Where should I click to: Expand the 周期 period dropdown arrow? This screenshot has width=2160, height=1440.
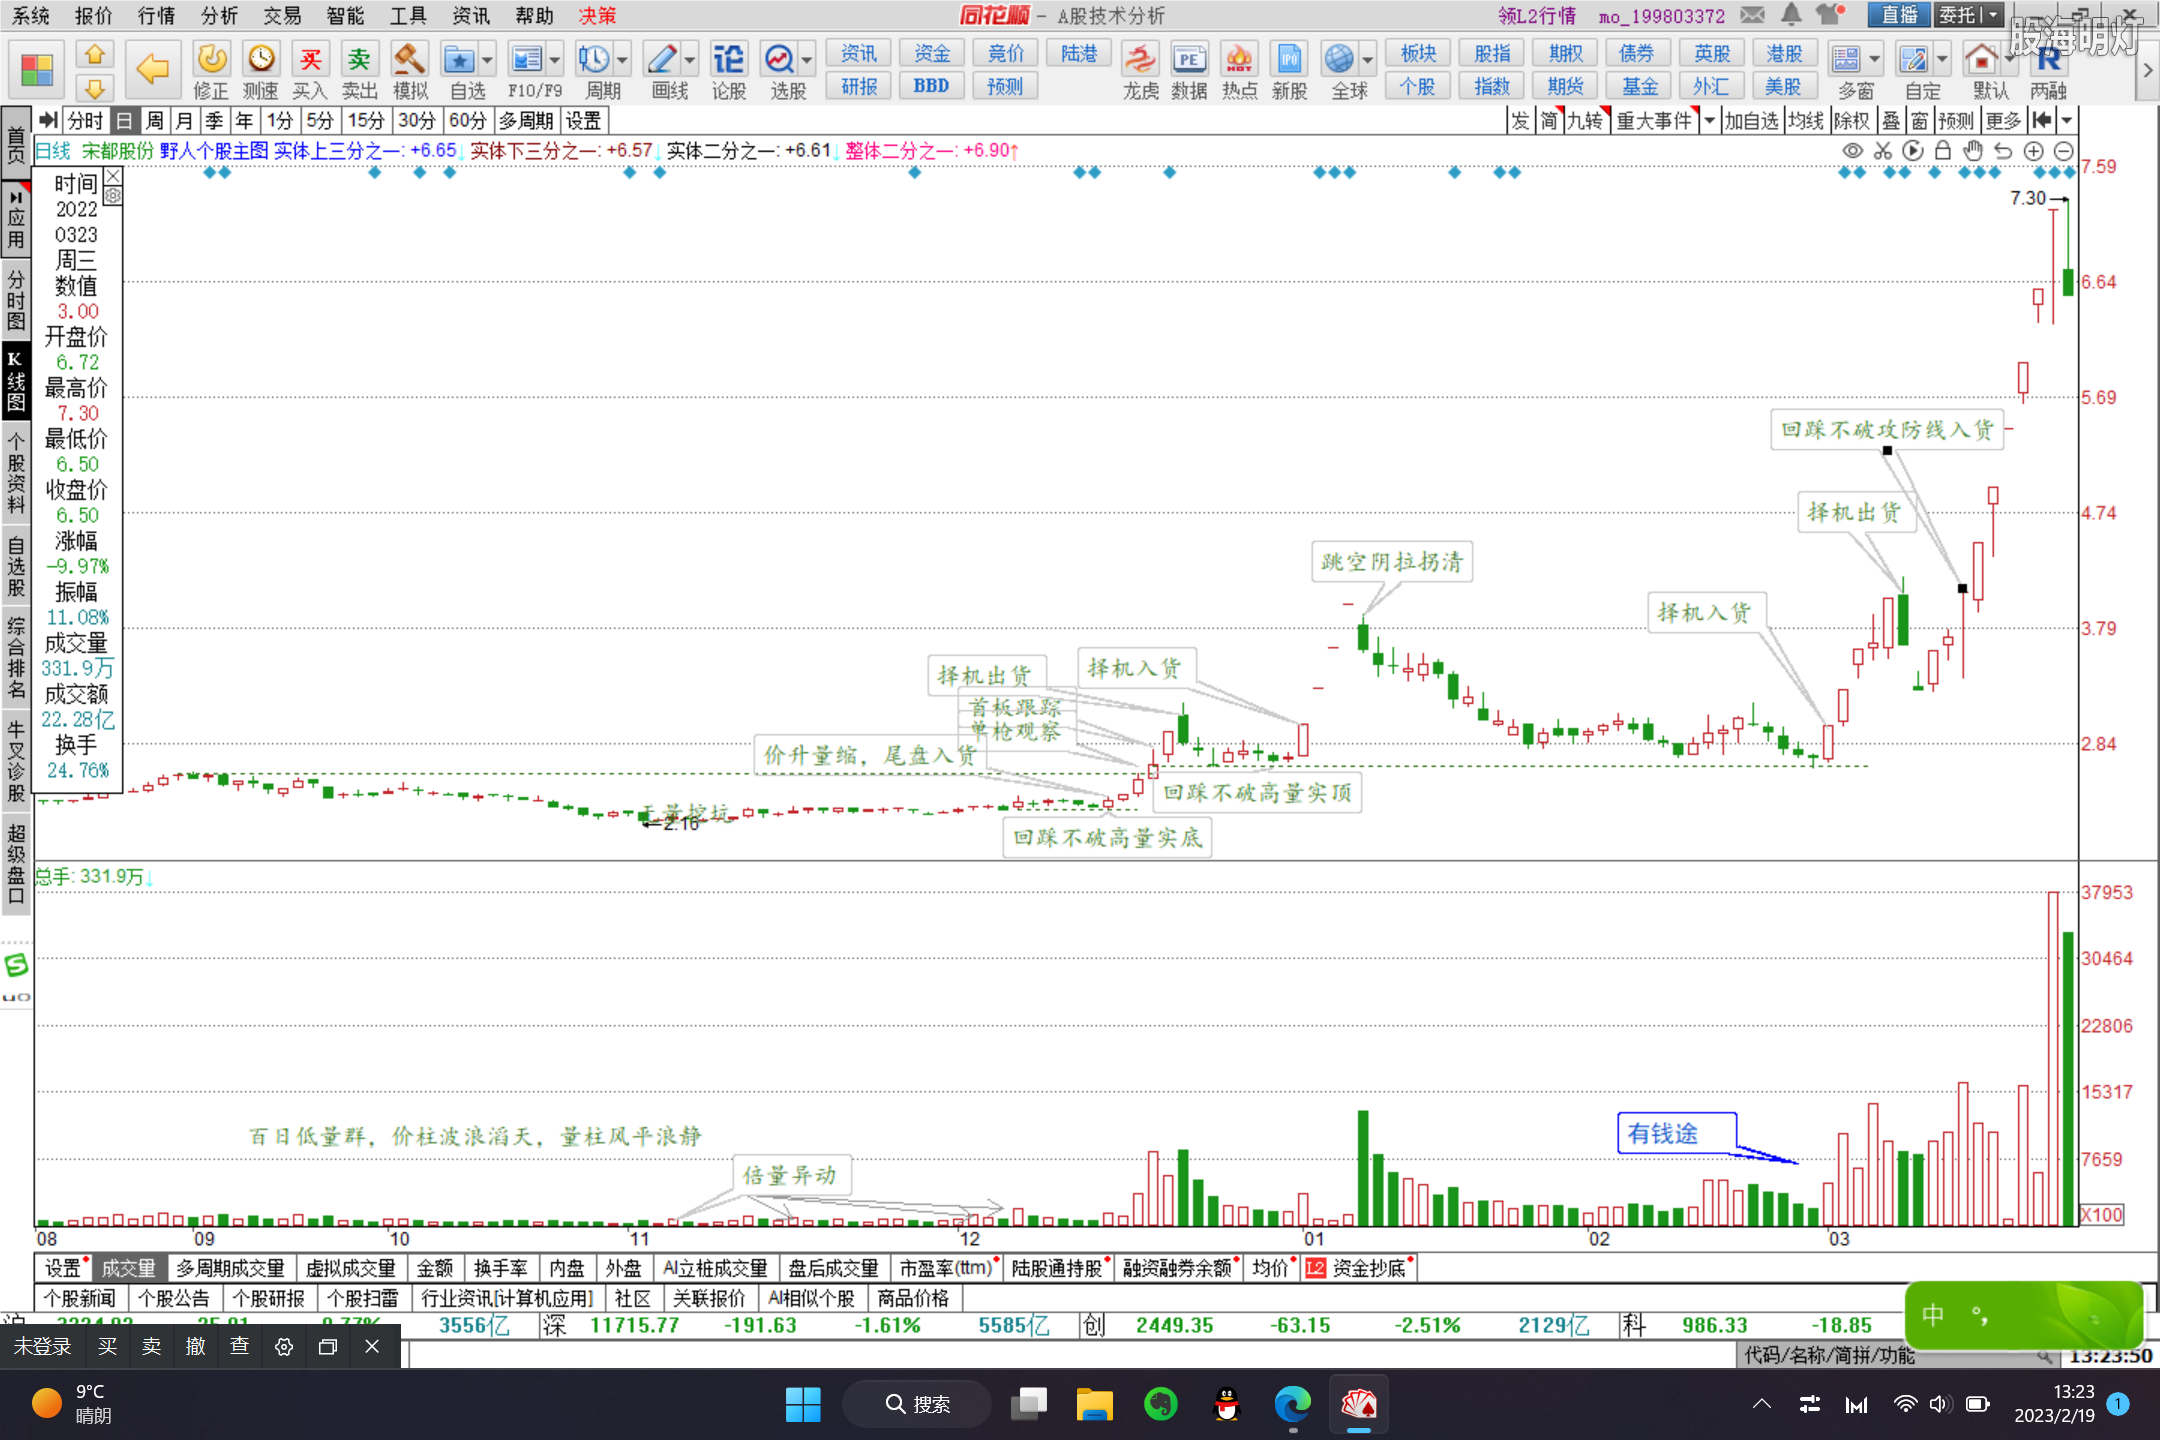[622, 60]
